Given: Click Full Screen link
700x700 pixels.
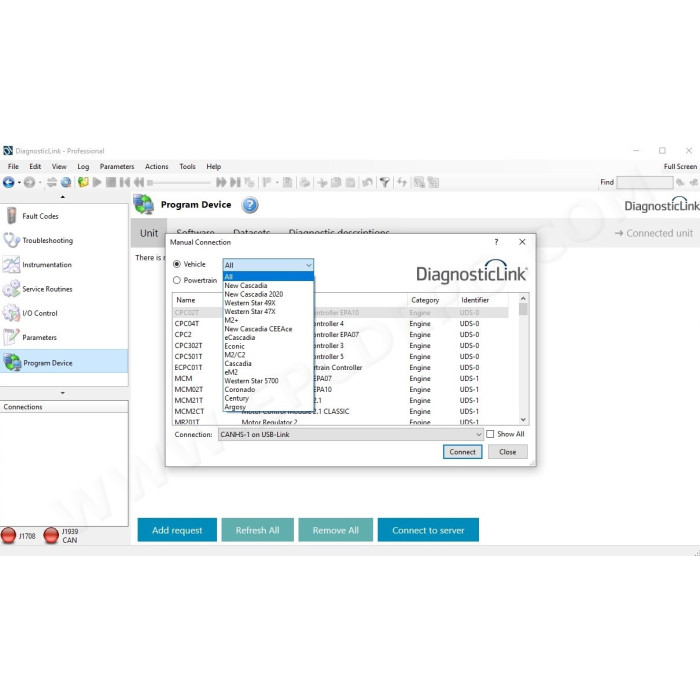Looking at the screenshot, I should (680, 167).
